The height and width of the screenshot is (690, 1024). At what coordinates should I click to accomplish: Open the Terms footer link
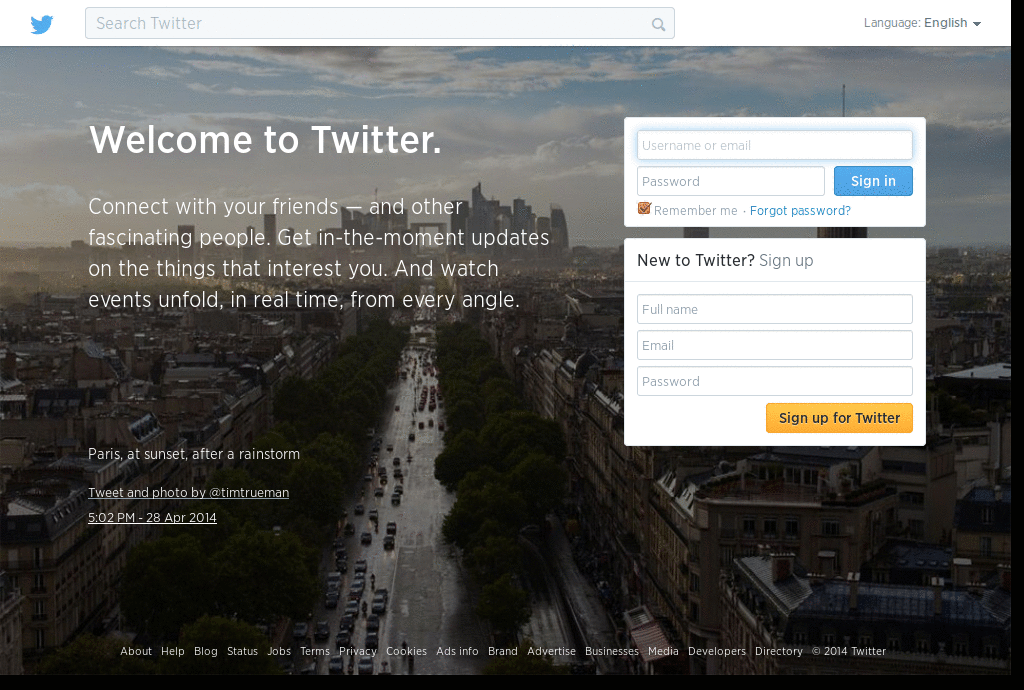pyautogui.click(x=315, y=651)
